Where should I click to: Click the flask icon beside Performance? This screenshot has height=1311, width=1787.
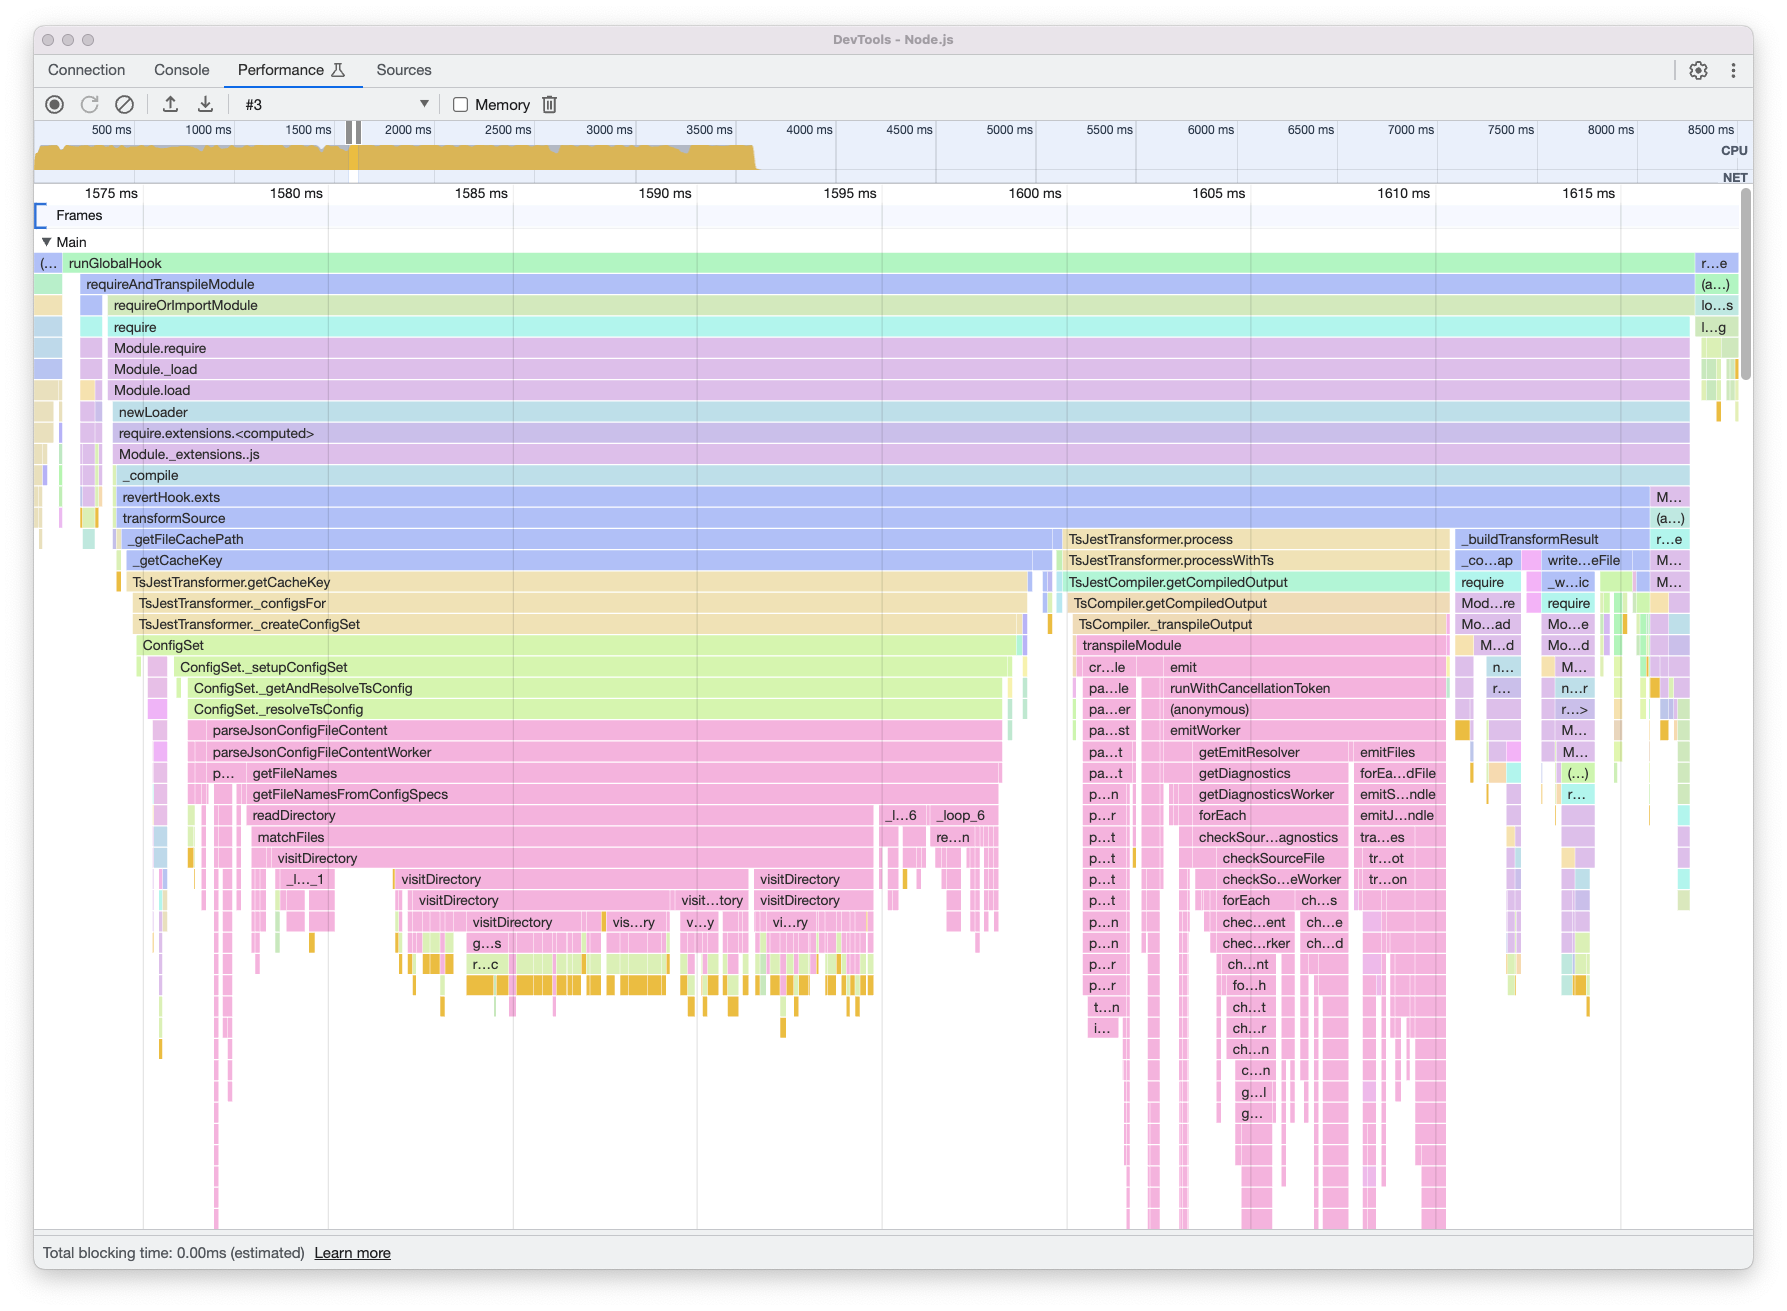point(338,70)
